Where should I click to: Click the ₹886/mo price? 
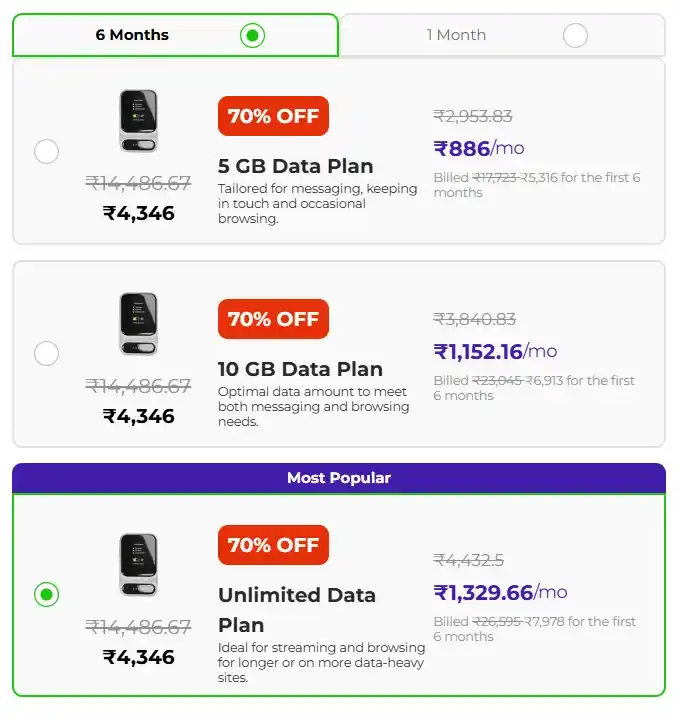coord(478,149)
